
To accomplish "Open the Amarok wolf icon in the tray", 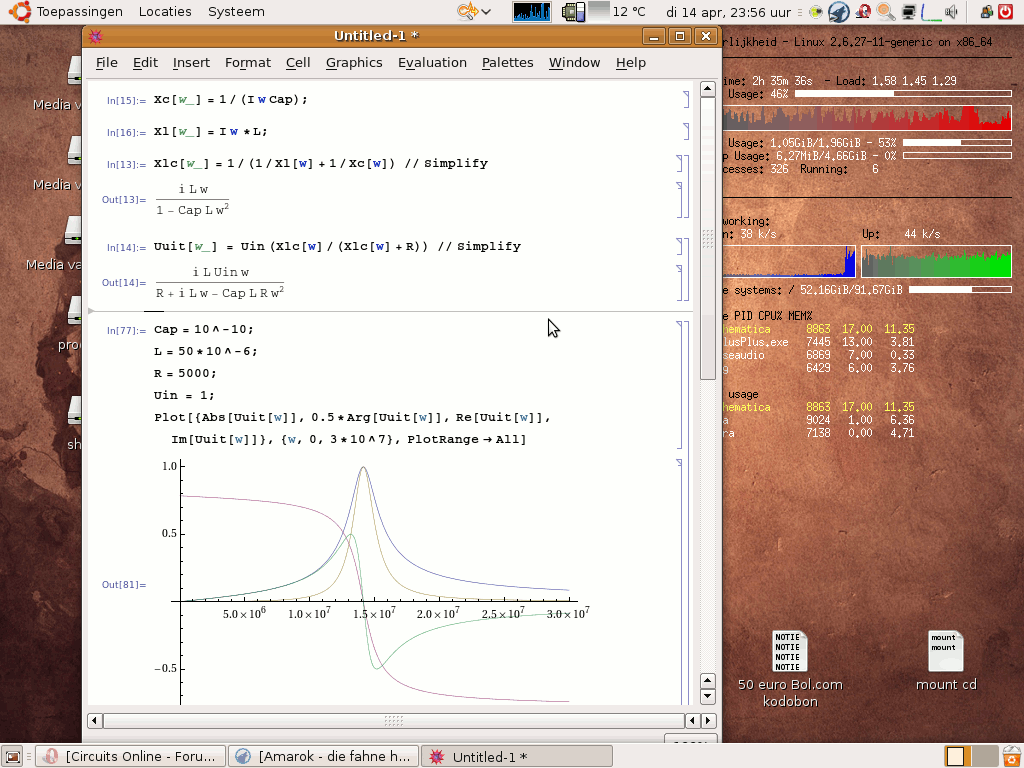I will 840,12.
